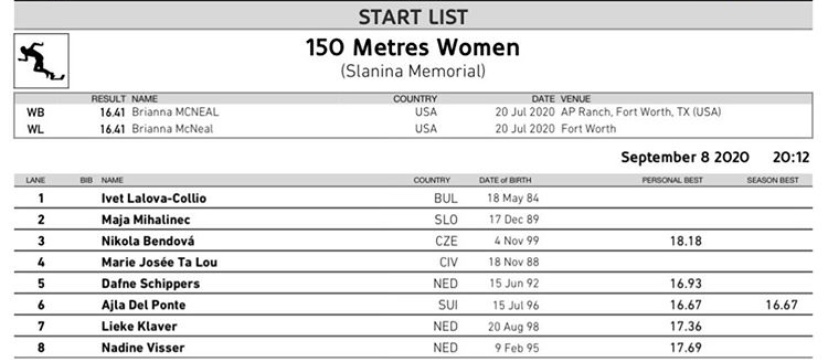Click Nadine Visser's date of birth

pyautogui.click(x=516, y=348)
